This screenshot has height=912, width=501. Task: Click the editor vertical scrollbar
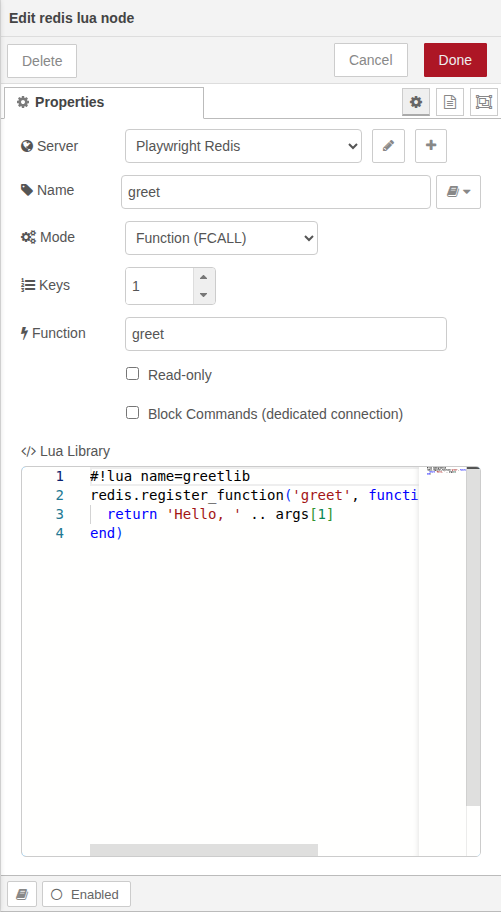pos(473,637)
